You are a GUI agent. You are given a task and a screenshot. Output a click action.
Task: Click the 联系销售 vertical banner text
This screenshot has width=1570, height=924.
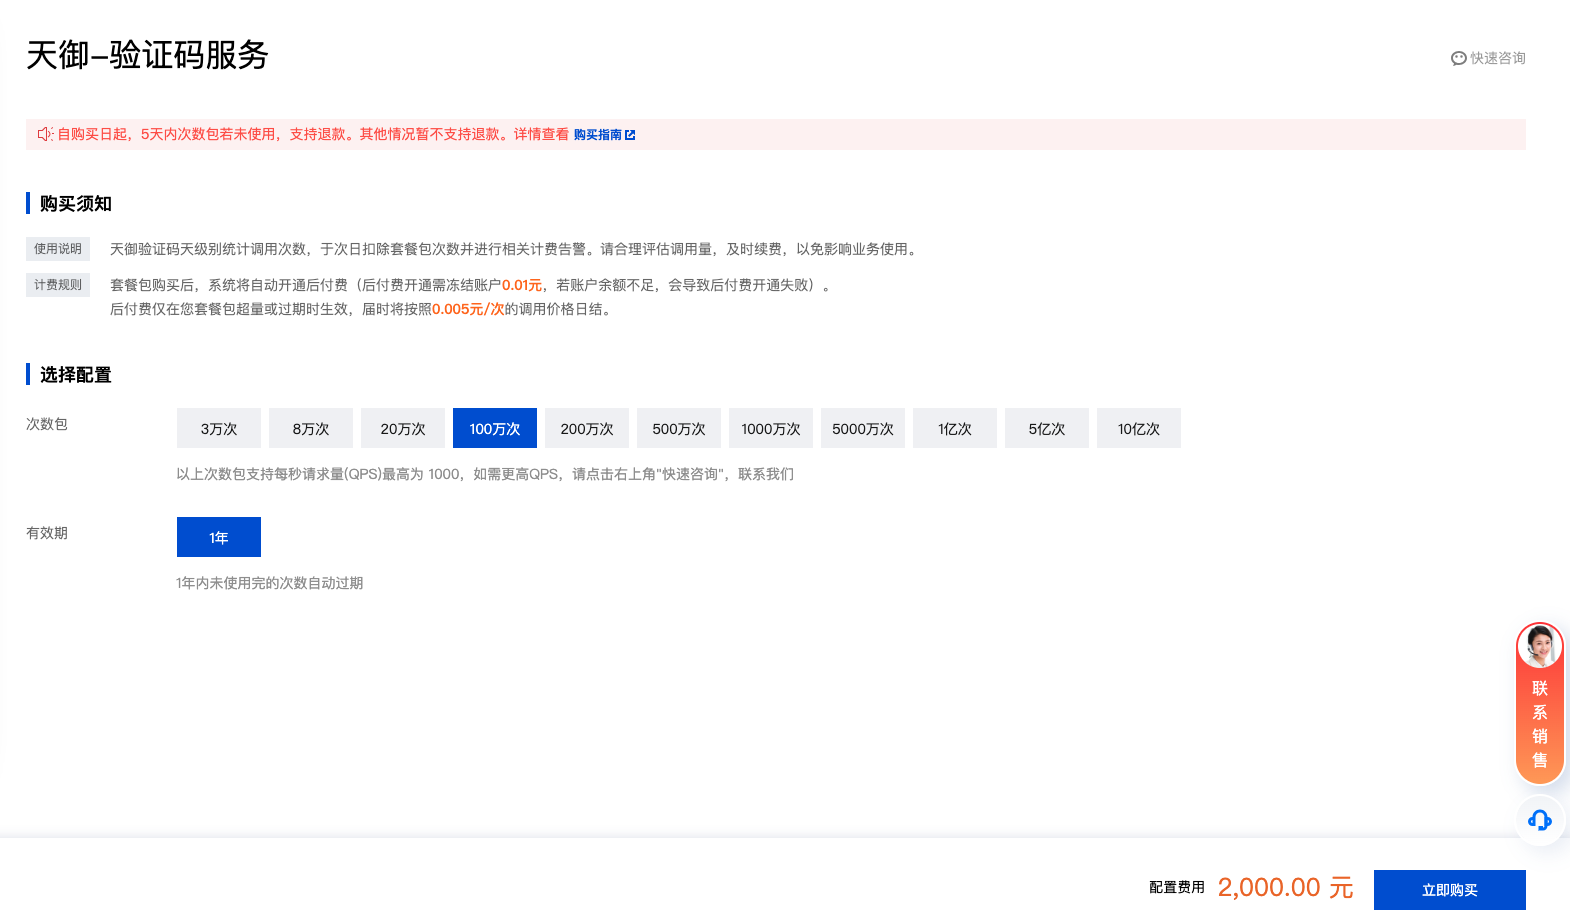[x=1540, y=725]
